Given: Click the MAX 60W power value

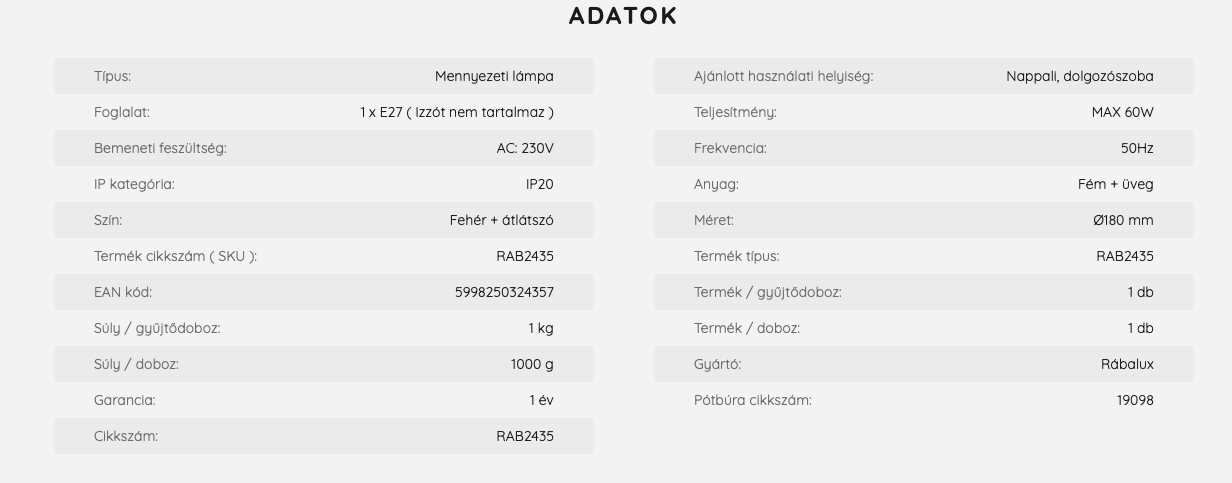Looking at the screenshot, I should tap(1123, 112).
